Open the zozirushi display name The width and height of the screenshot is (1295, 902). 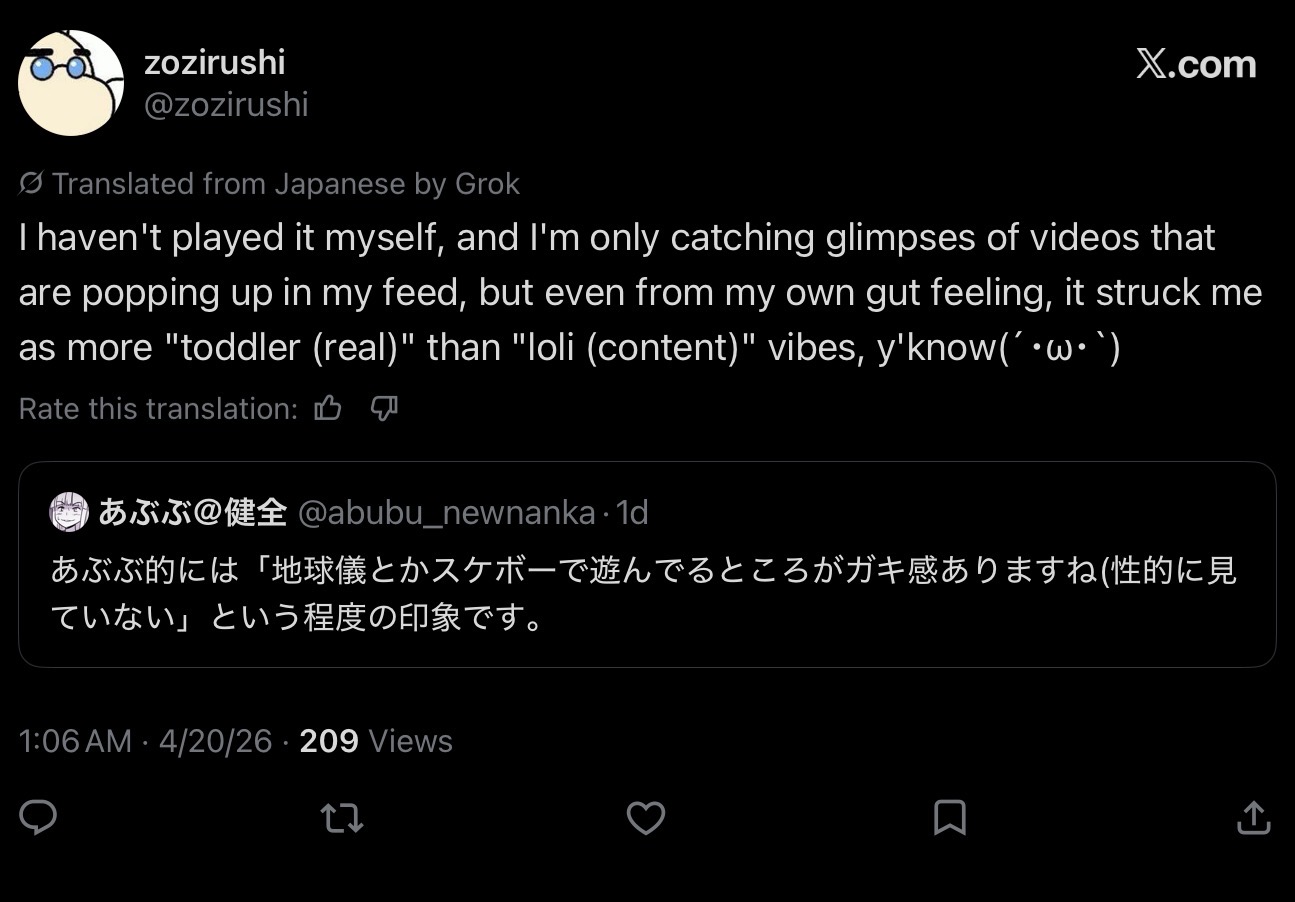pyautogui.click(x=214, y=62)
